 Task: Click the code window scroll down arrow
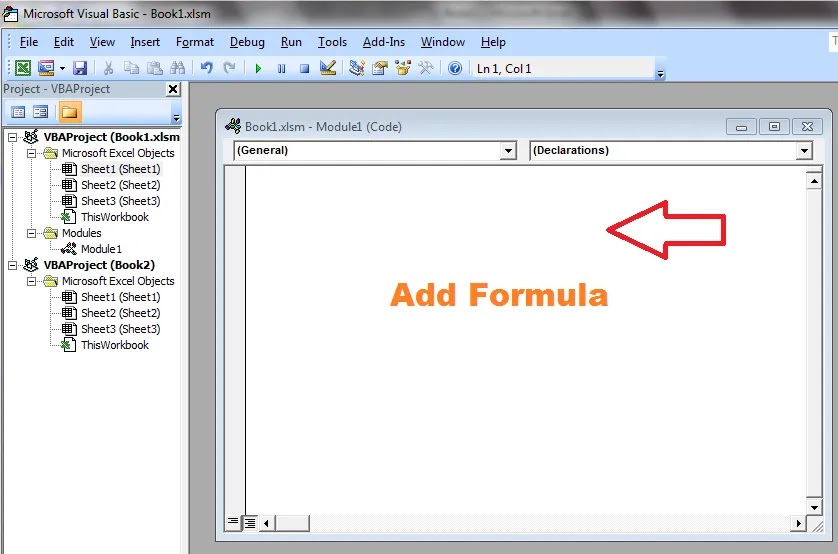[814, 508]
